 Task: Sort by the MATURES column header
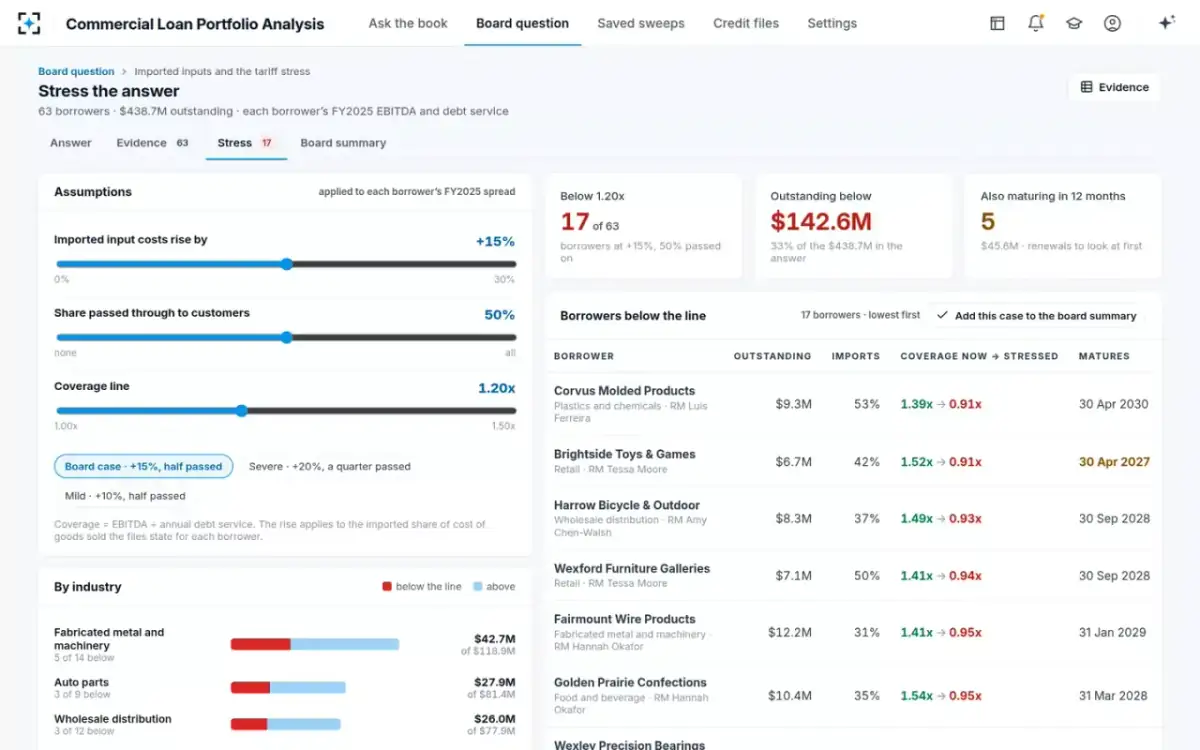tap(1104, 356)
